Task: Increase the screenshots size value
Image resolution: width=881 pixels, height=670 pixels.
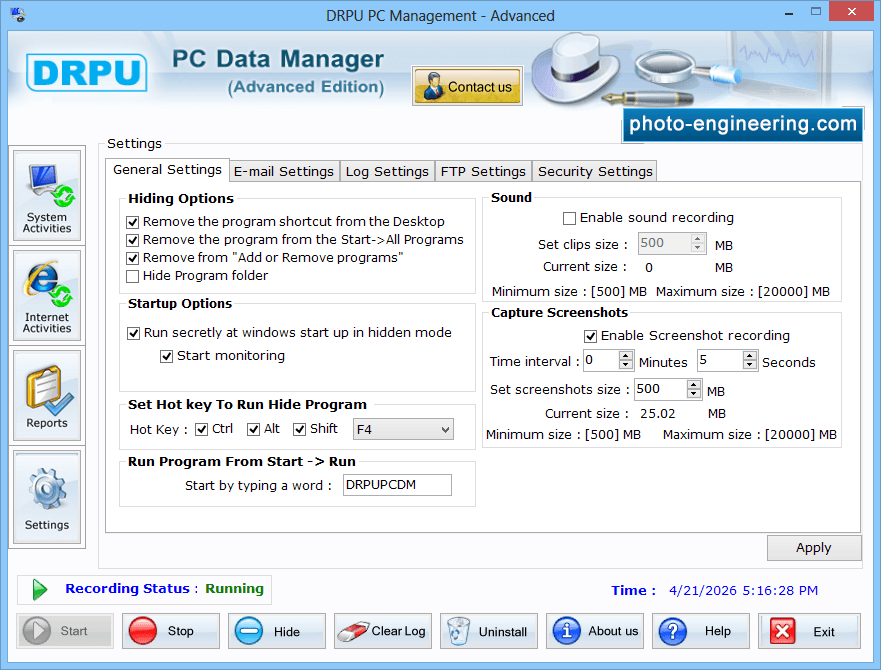Action: click(694, 384)
